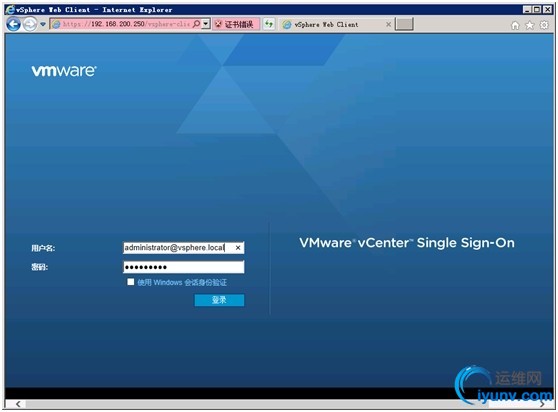The image size is (558, 412).
Task: Click the browser forward arrow button
Action: click(30, 25)
